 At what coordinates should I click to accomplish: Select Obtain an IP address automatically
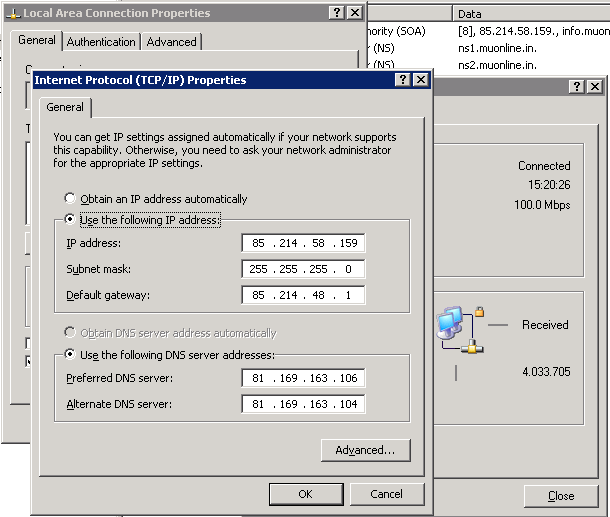coord(156,199)
